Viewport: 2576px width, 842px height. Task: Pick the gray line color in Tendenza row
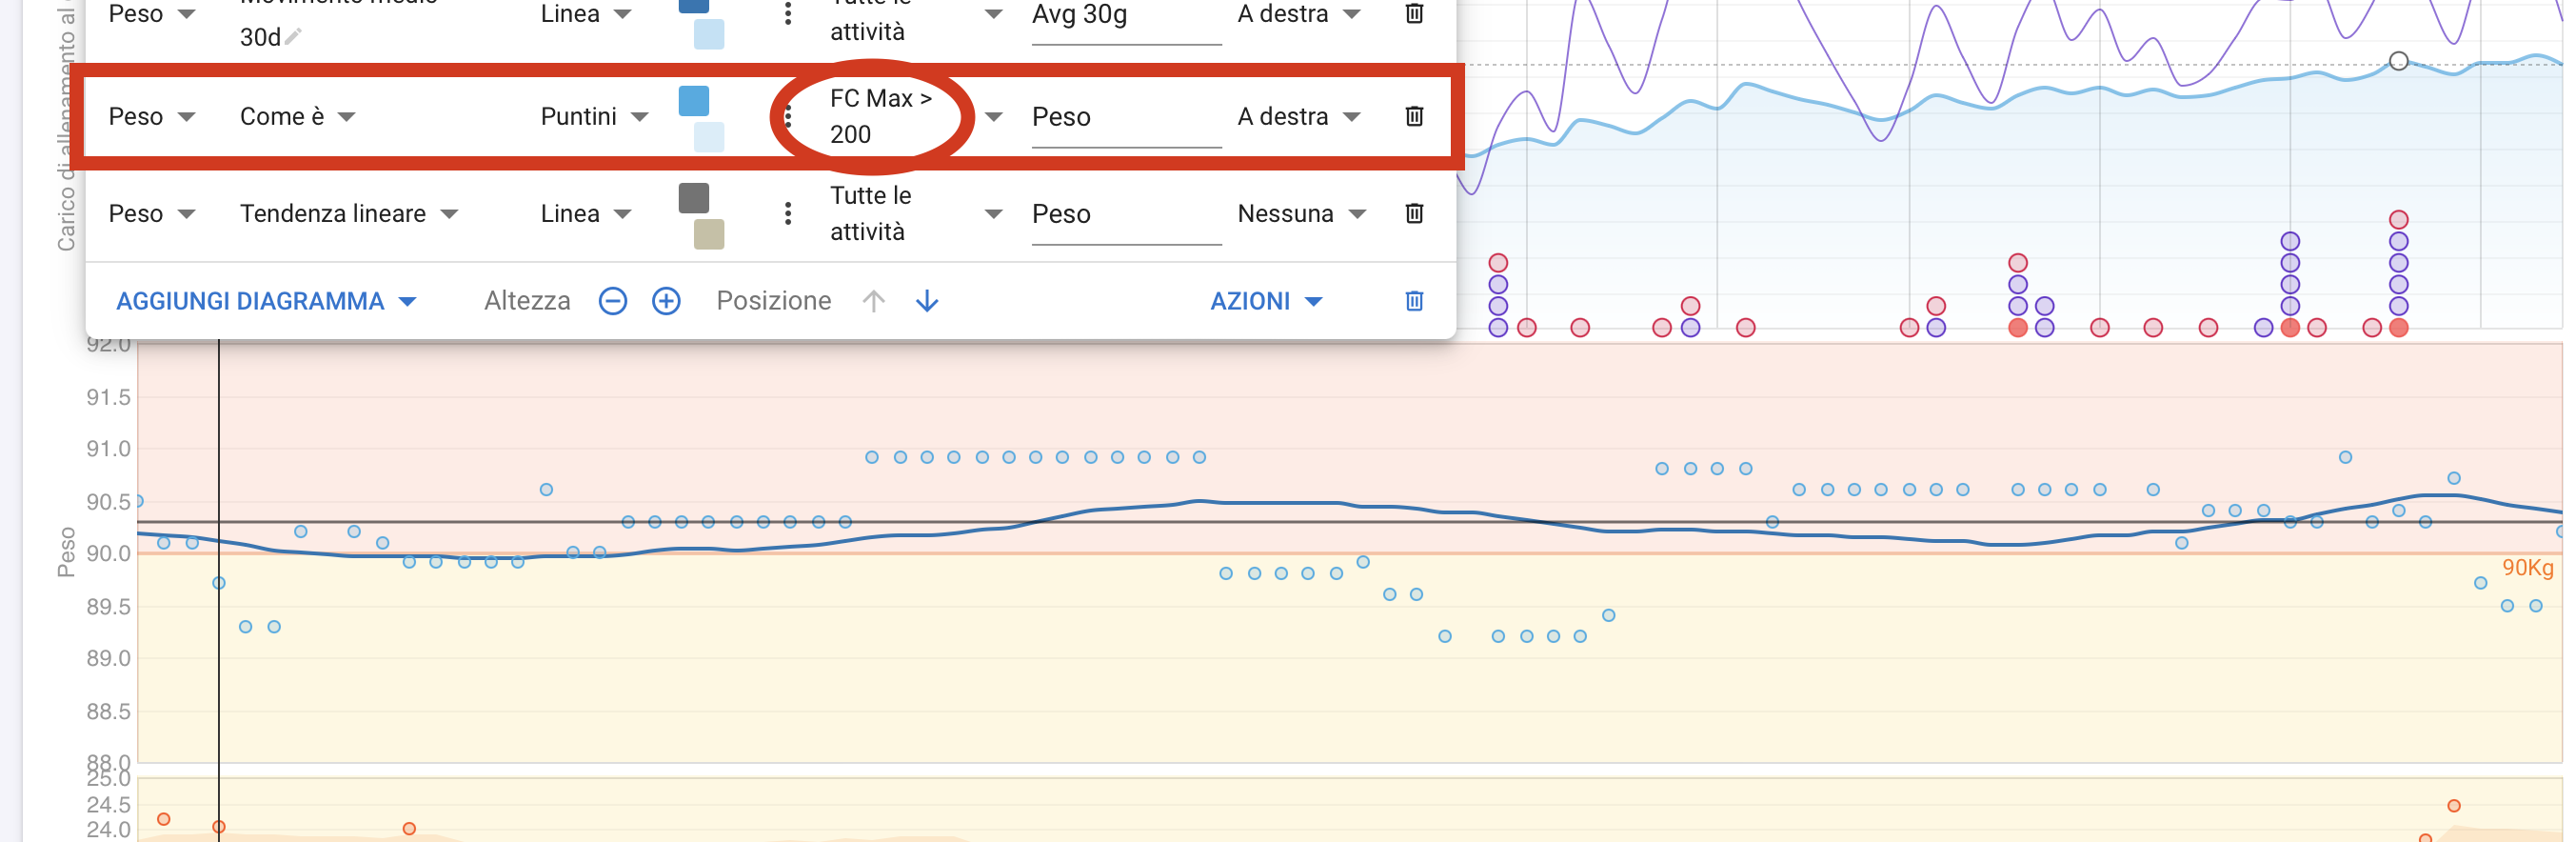[x=694, y=197]
